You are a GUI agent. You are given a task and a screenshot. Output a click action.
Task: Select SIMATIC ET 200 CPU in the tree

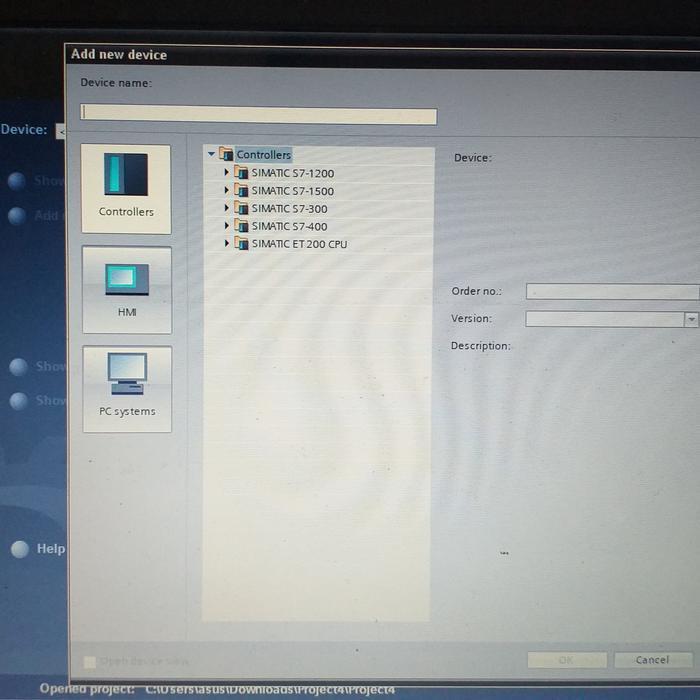tap(300, 244)
